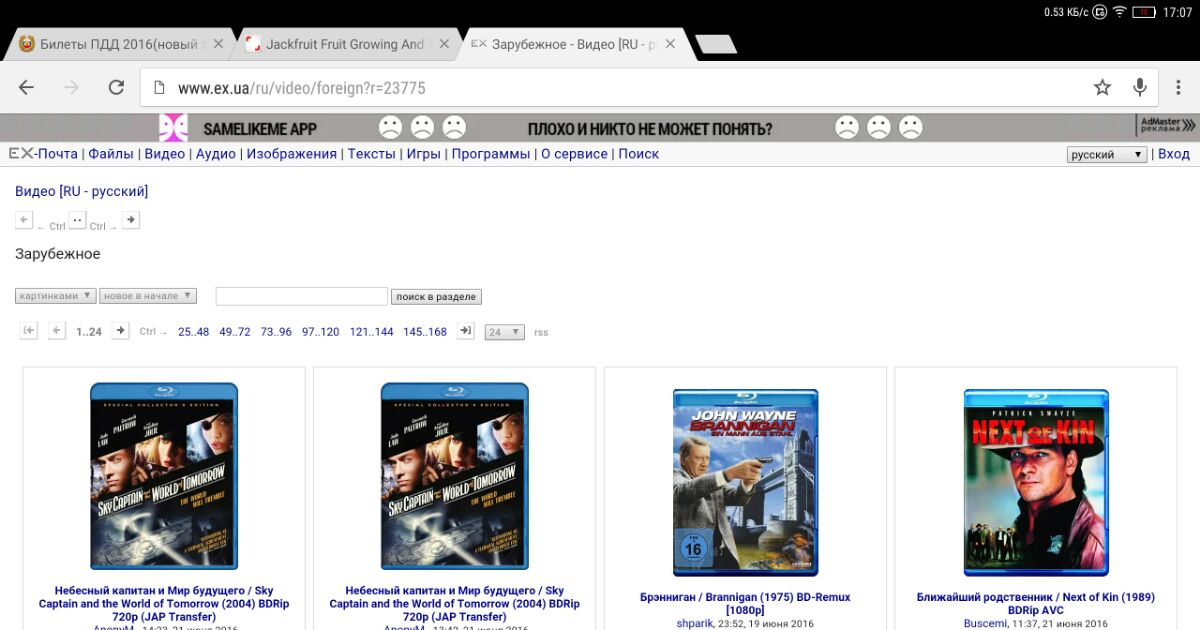
Task: Open uploader shparik profile link
Action: (x=695, y=623)
